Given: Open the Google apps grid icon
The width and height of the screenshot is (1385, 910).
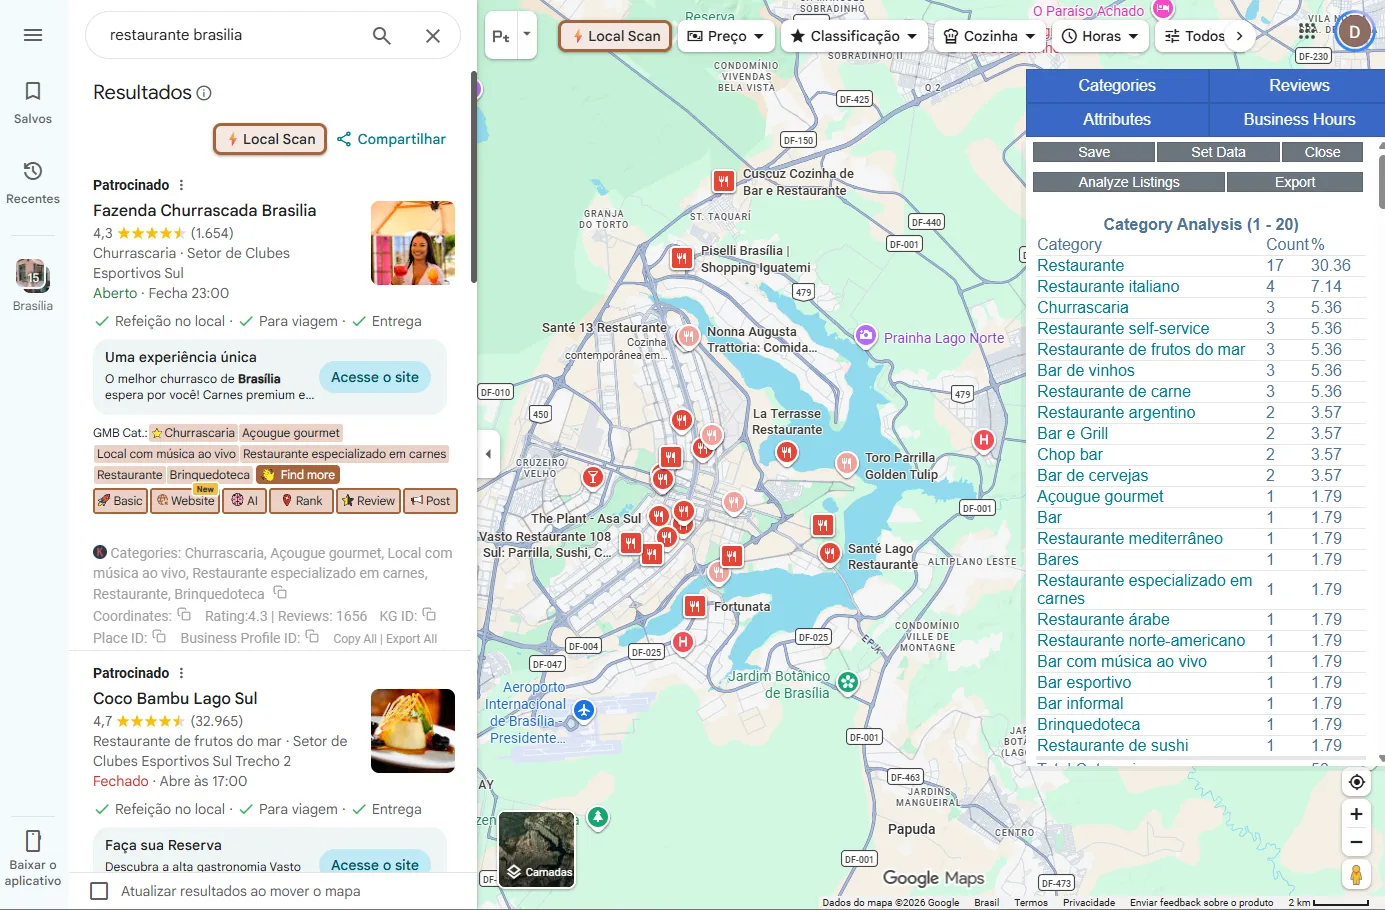Looking at the screenshot, I should [x=1308, y=31].
